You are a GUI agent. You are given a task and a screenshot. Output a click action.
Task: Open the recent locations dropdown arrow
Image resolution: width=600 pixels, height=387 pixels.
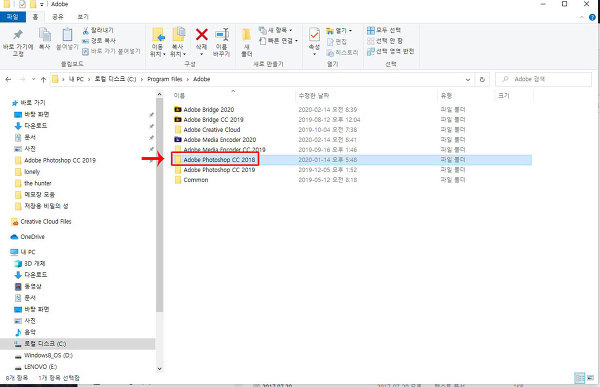[x=33, y=79]
